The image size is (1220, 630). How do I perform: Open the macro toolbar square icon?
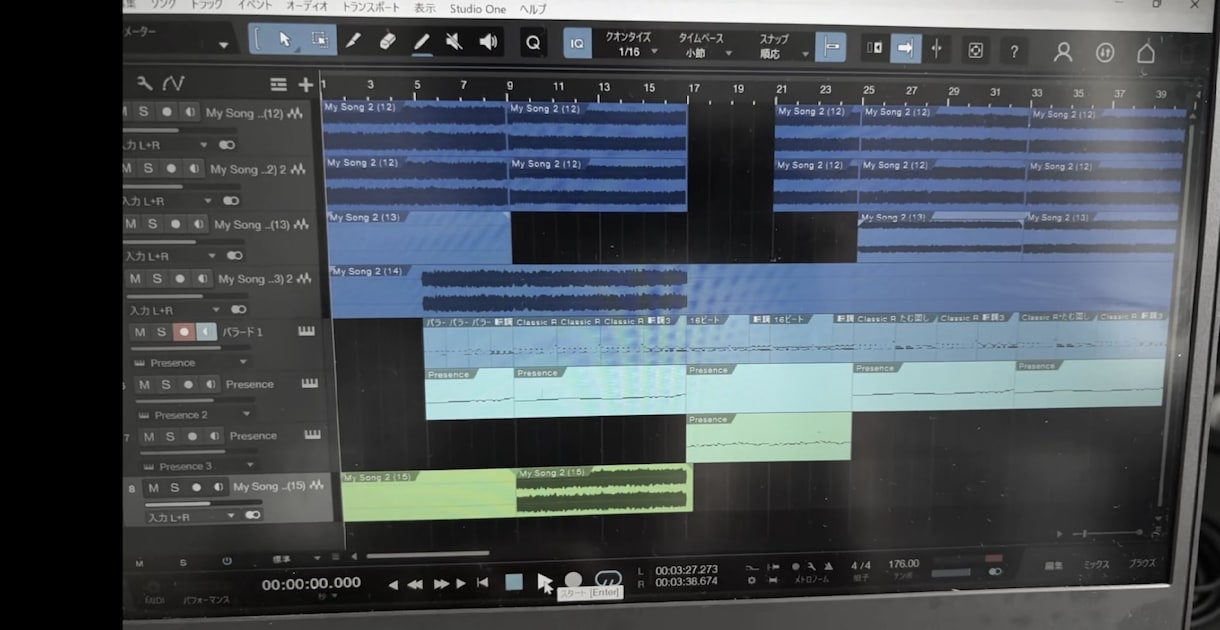(976, 50)
